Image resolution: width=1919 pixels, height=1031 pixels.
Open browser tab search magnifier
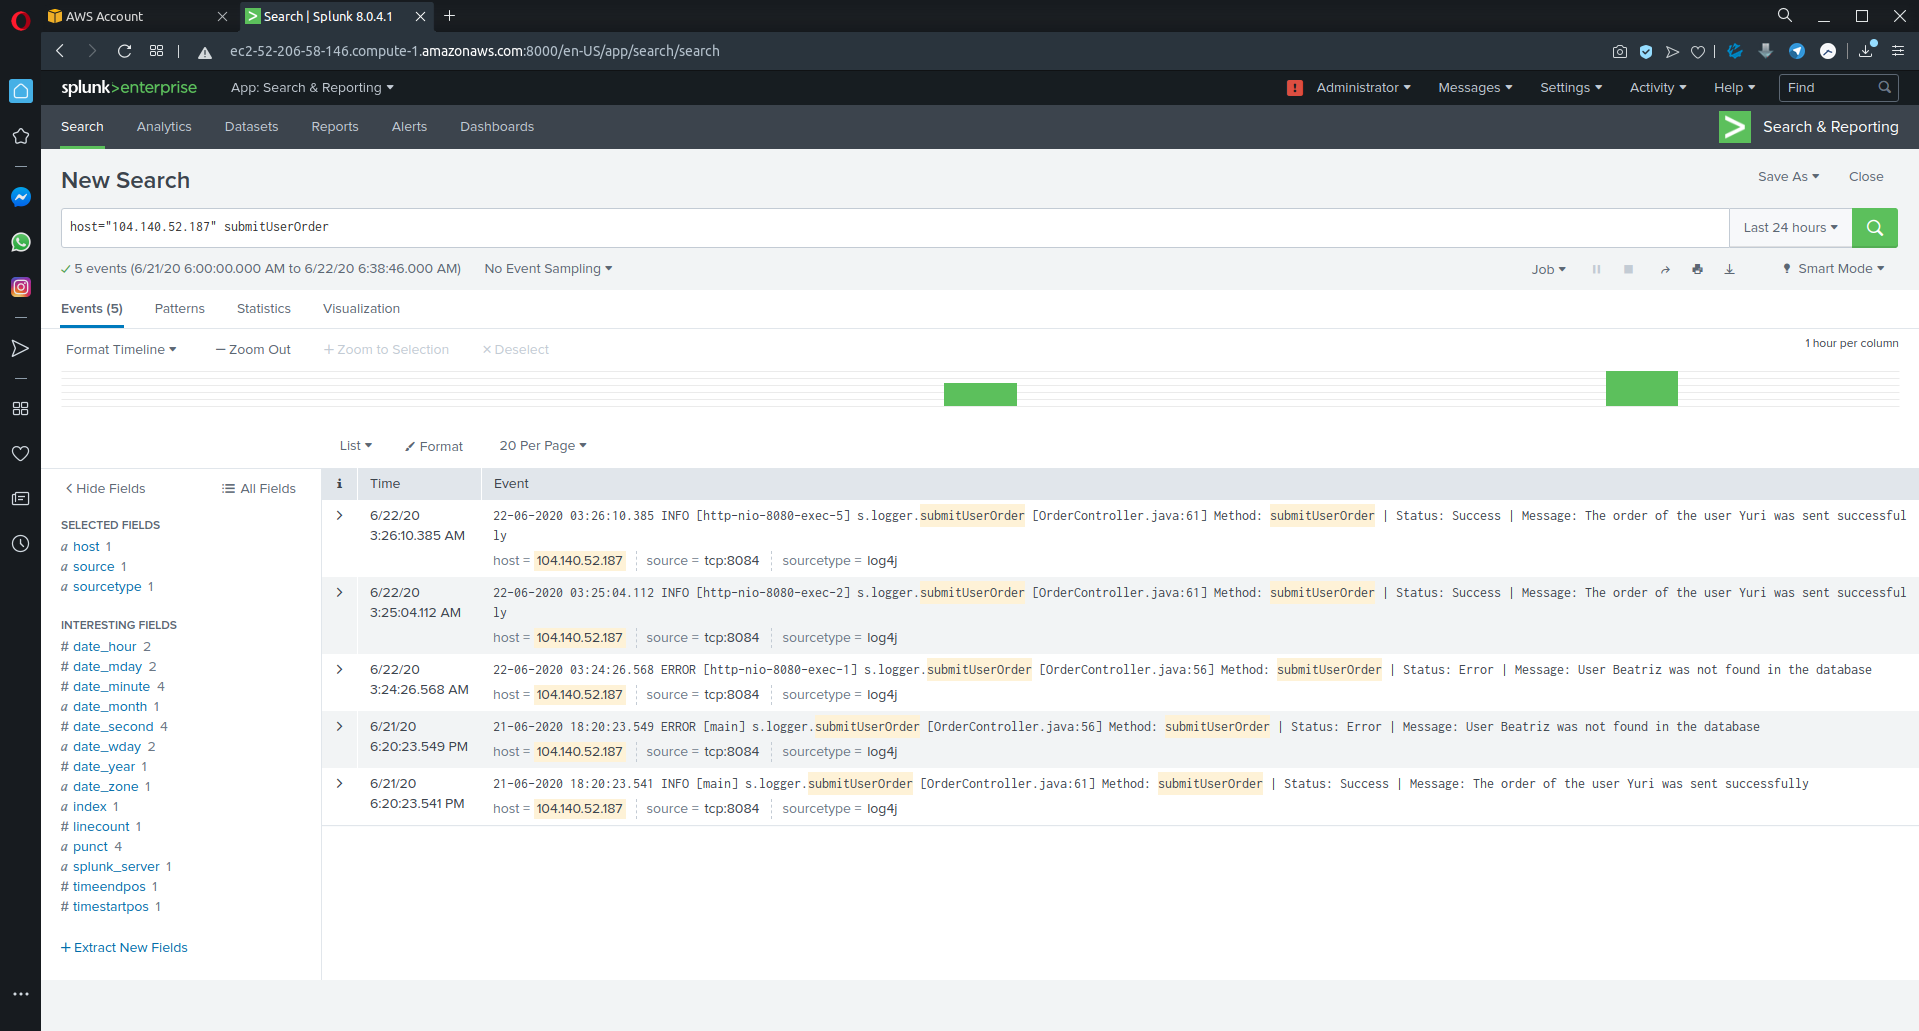click(x=1784, y=16)
